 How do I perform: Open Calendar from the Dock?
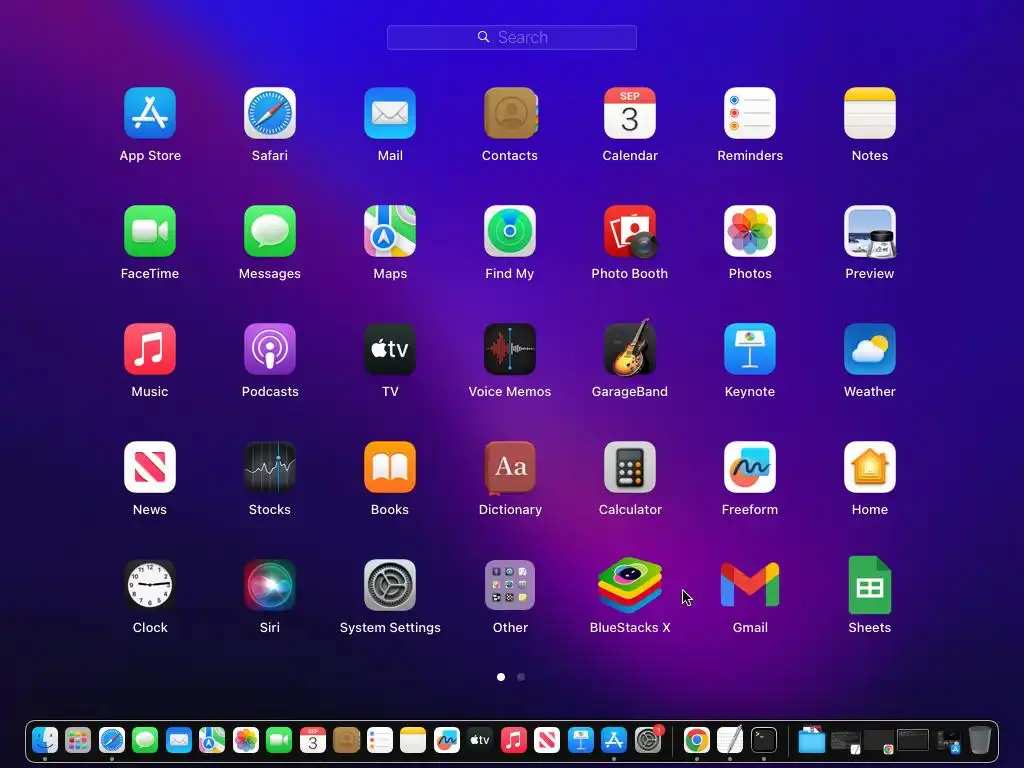click(313, 741)
